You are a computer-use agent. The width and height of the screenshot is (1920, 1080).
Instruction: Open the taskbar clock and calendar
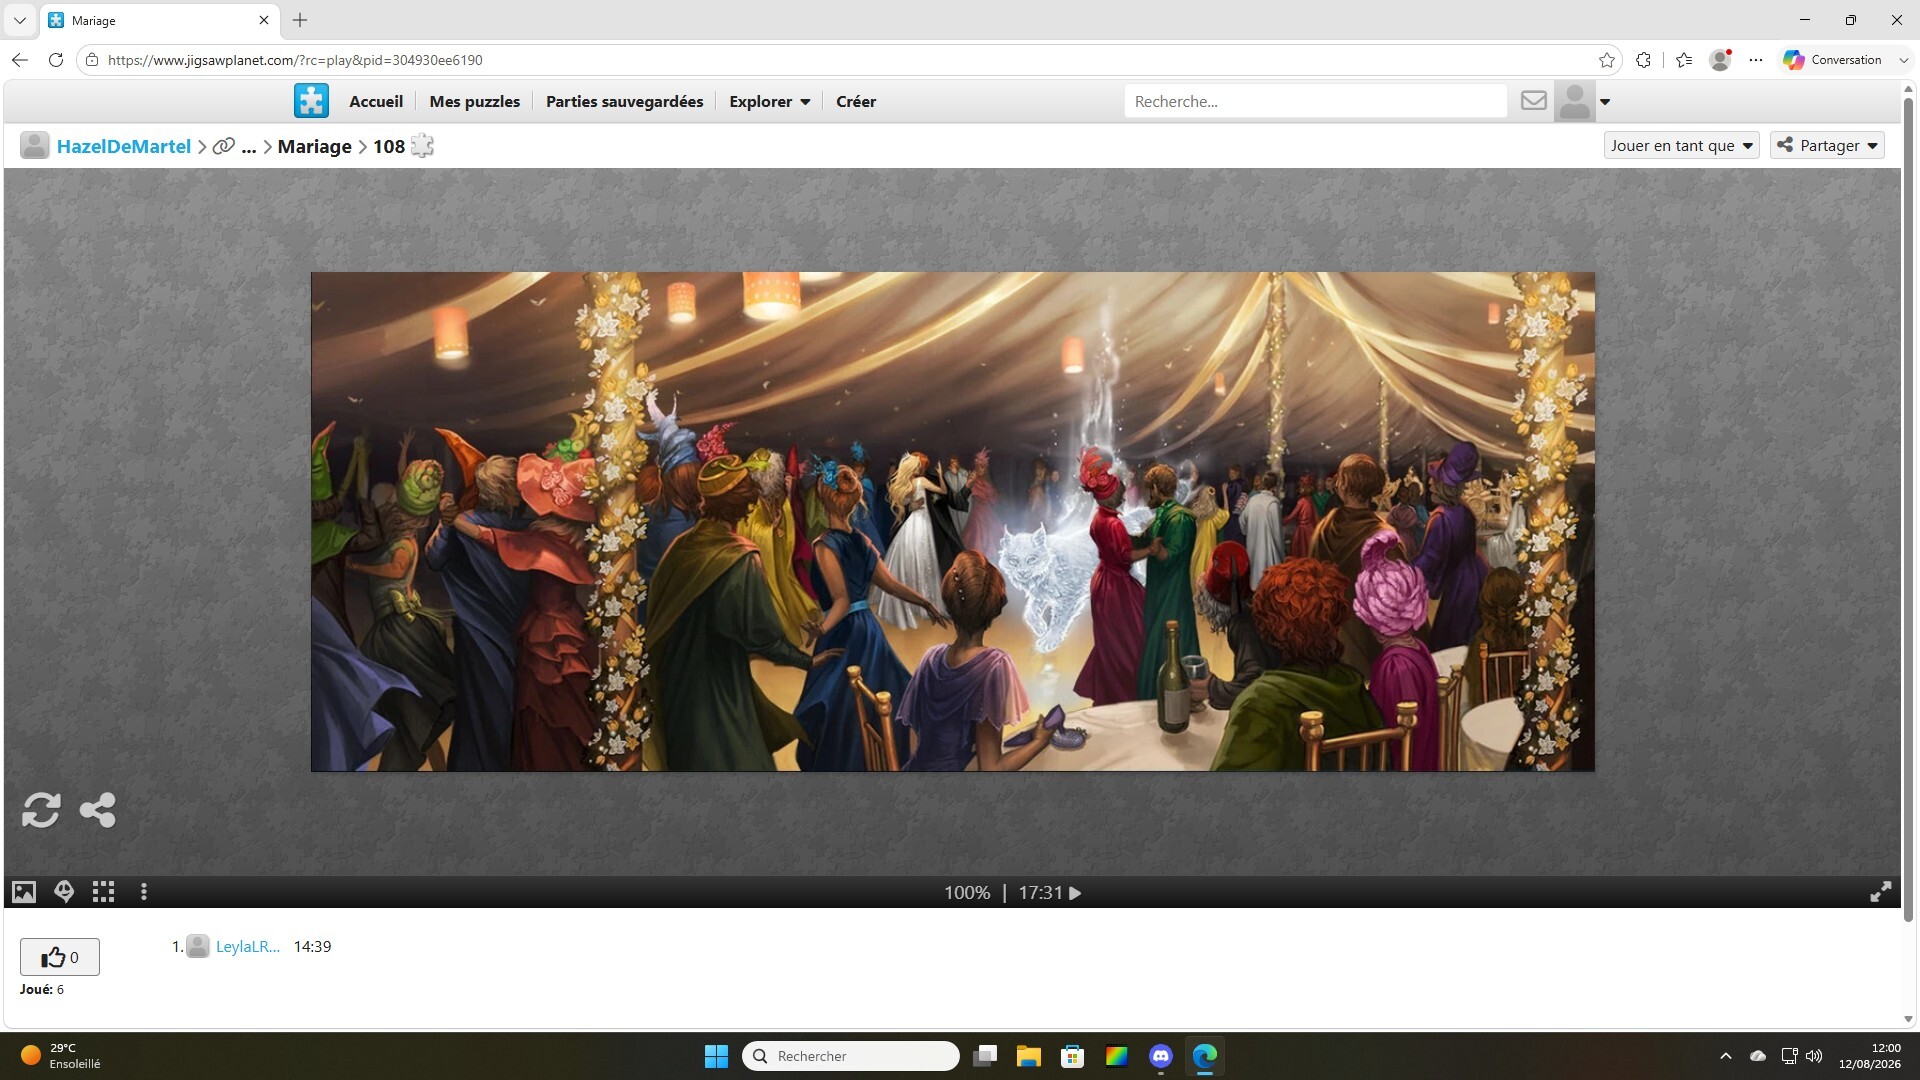click(1869, 1056)
